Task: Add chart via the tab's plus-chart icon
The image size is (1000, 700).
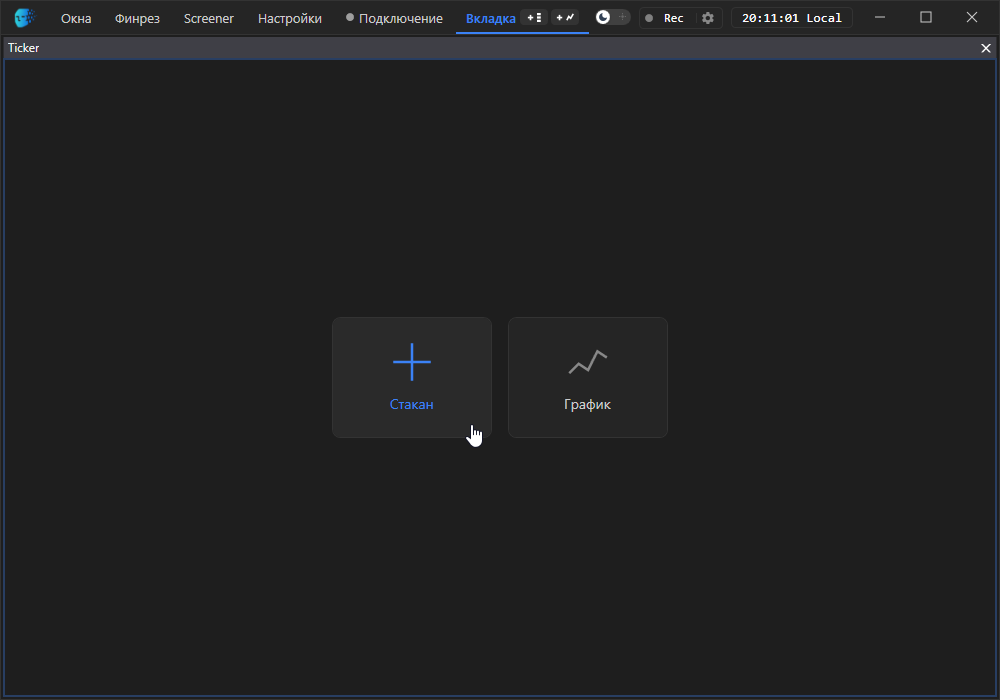Action: (x=565, y=18)
